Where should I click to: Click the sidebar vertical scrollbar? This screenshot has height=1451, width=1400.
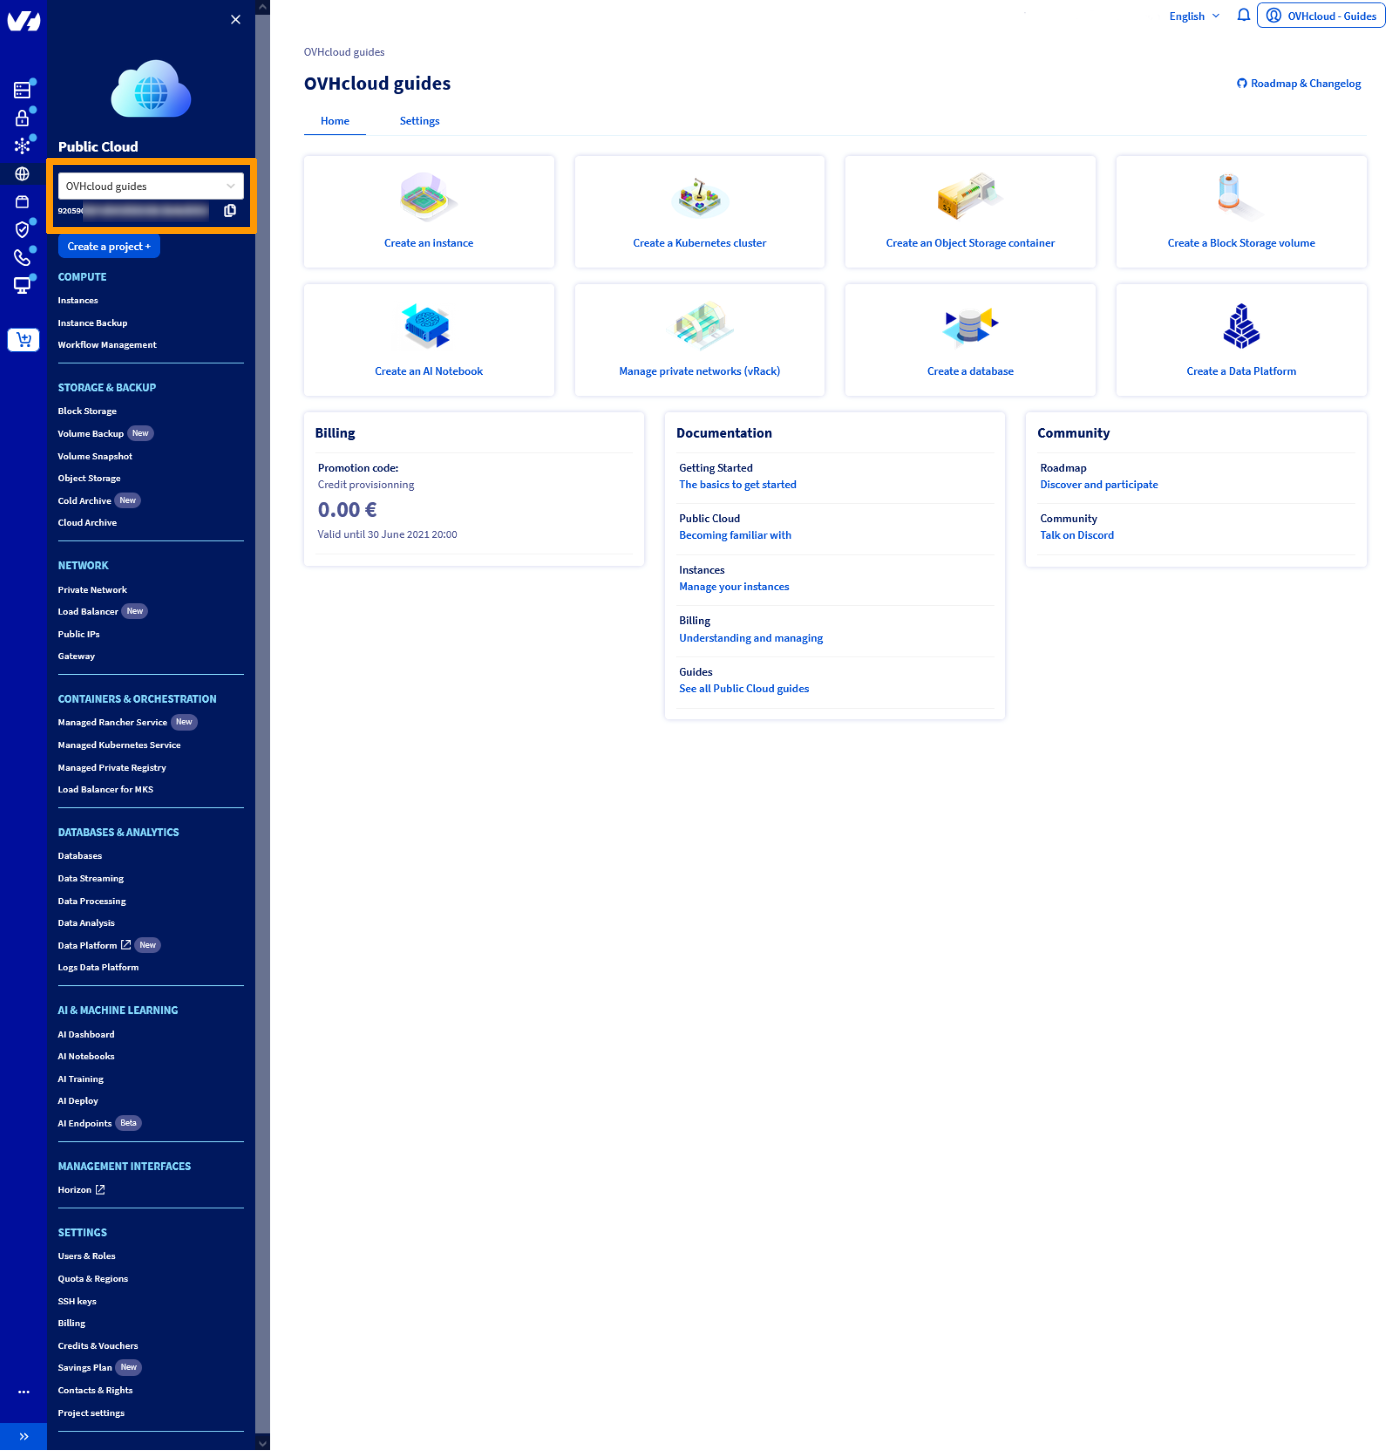tap(263, 700)
